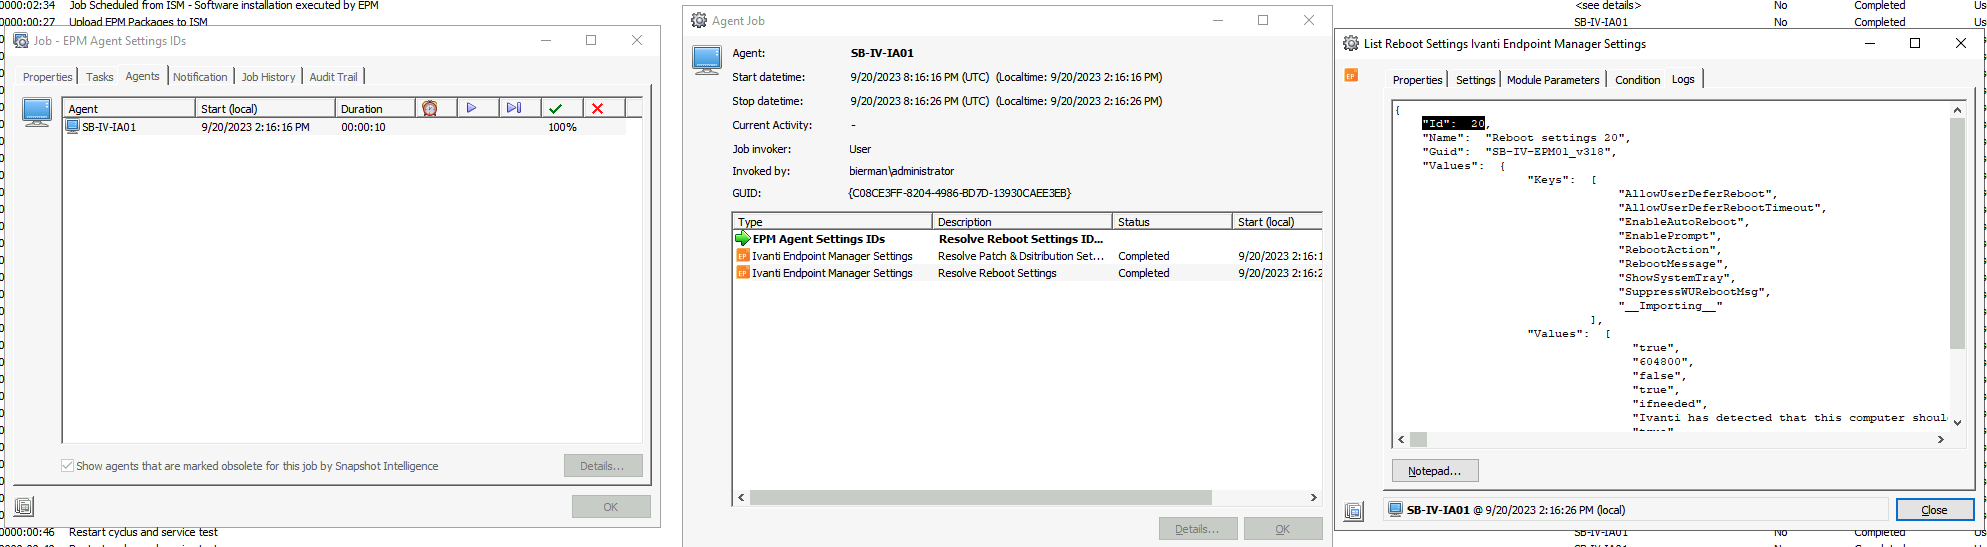Screen dimensions: 1987x547
Task: Click the large monitor icon in Agent Job window
Action: (707, 60)
